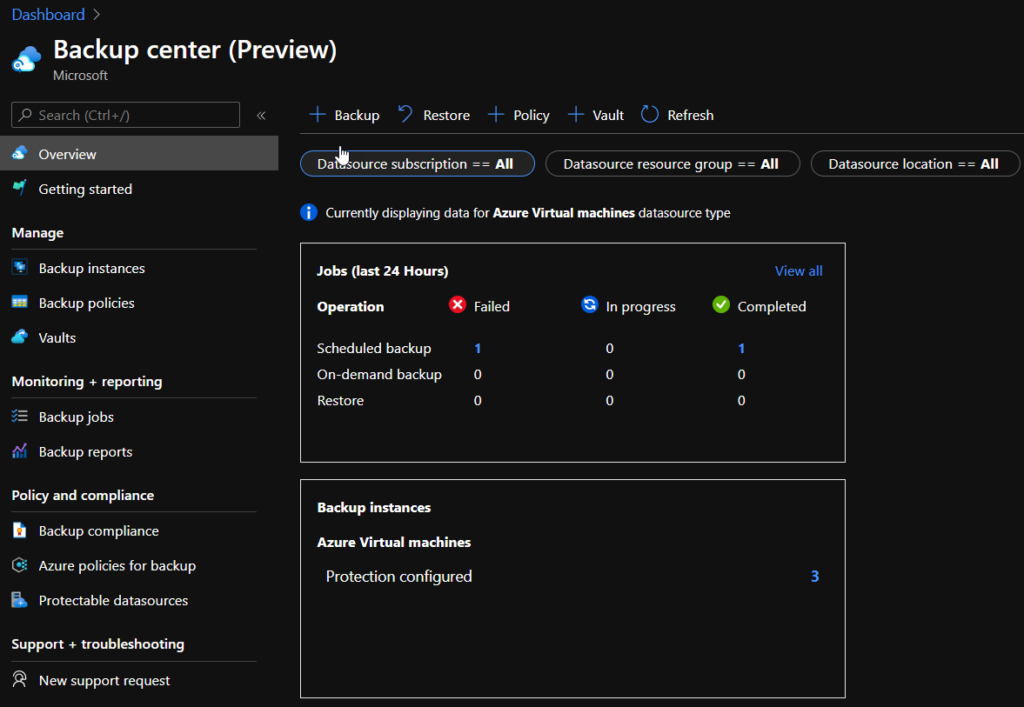Click the Refresh toolbar button label

click(x=690, y=116)
